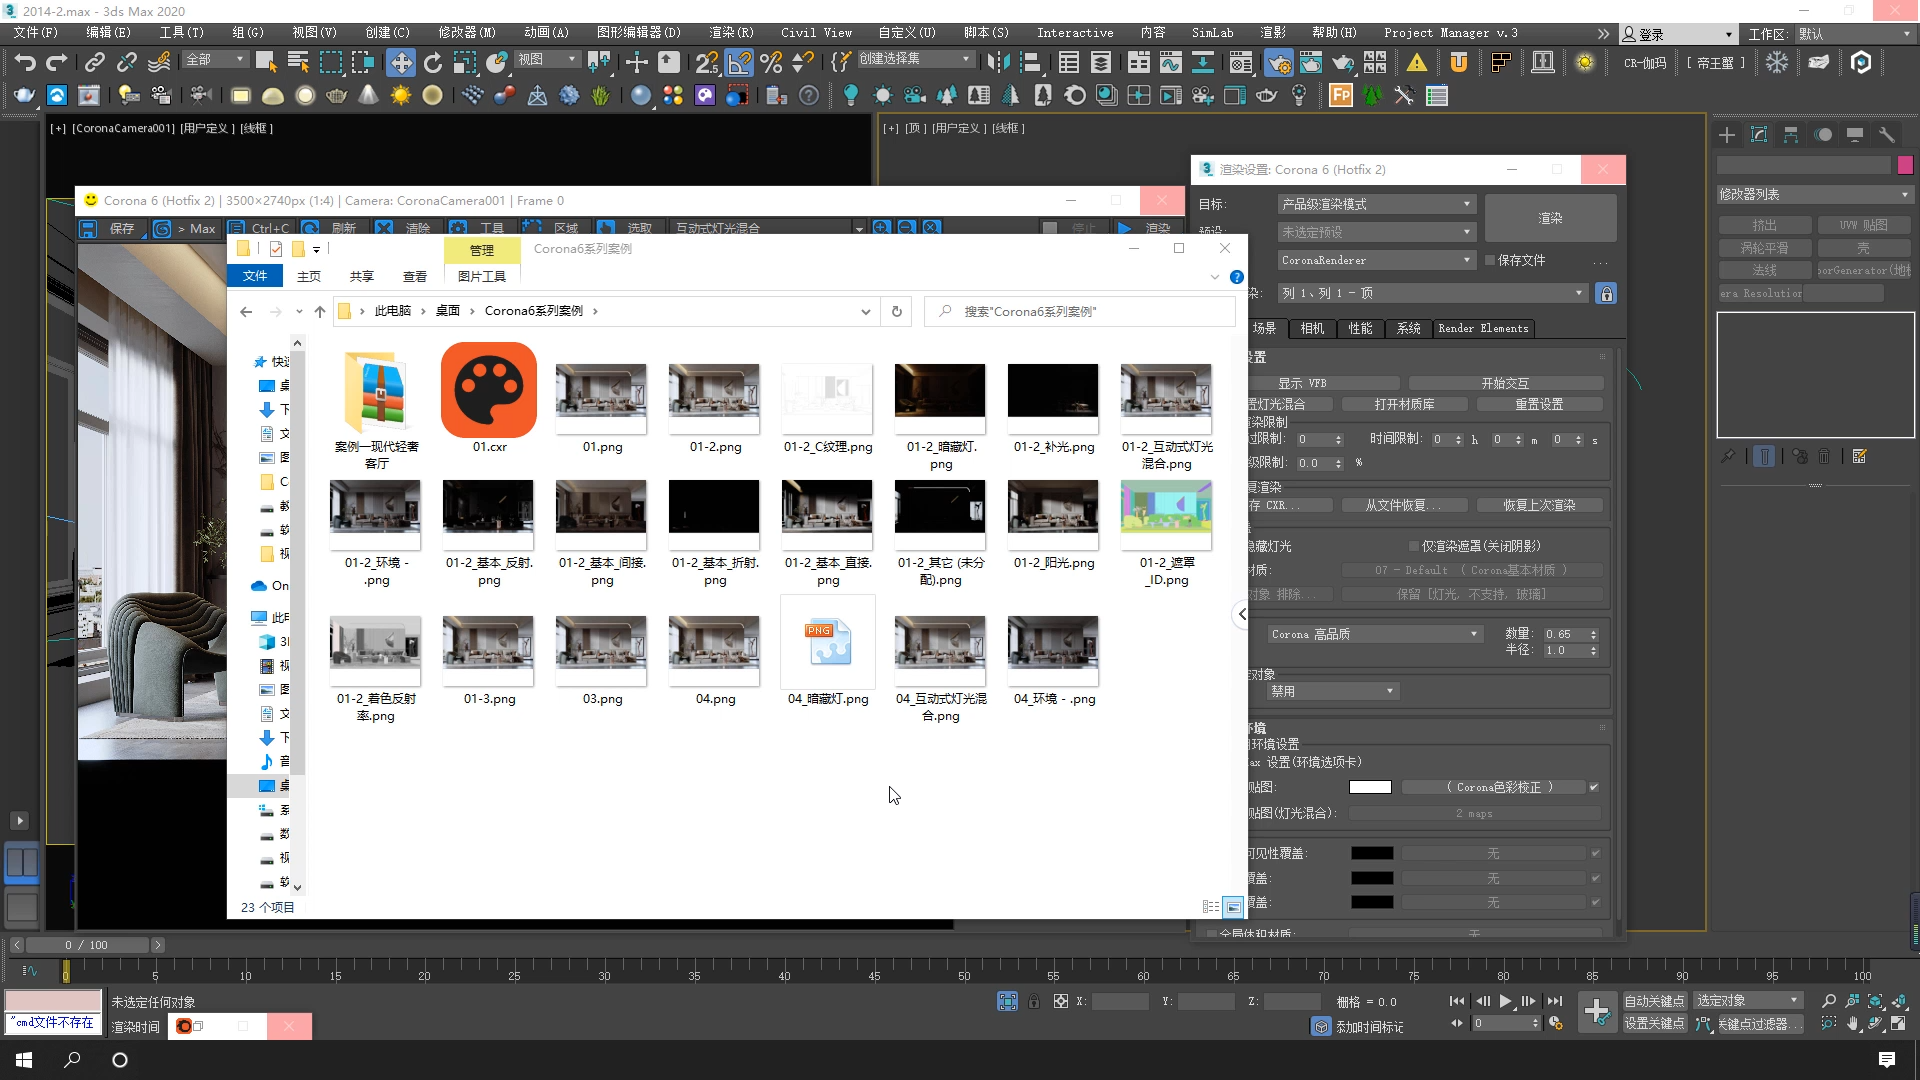Toggle Angle Snap in the toolbar

pos(739,63)
